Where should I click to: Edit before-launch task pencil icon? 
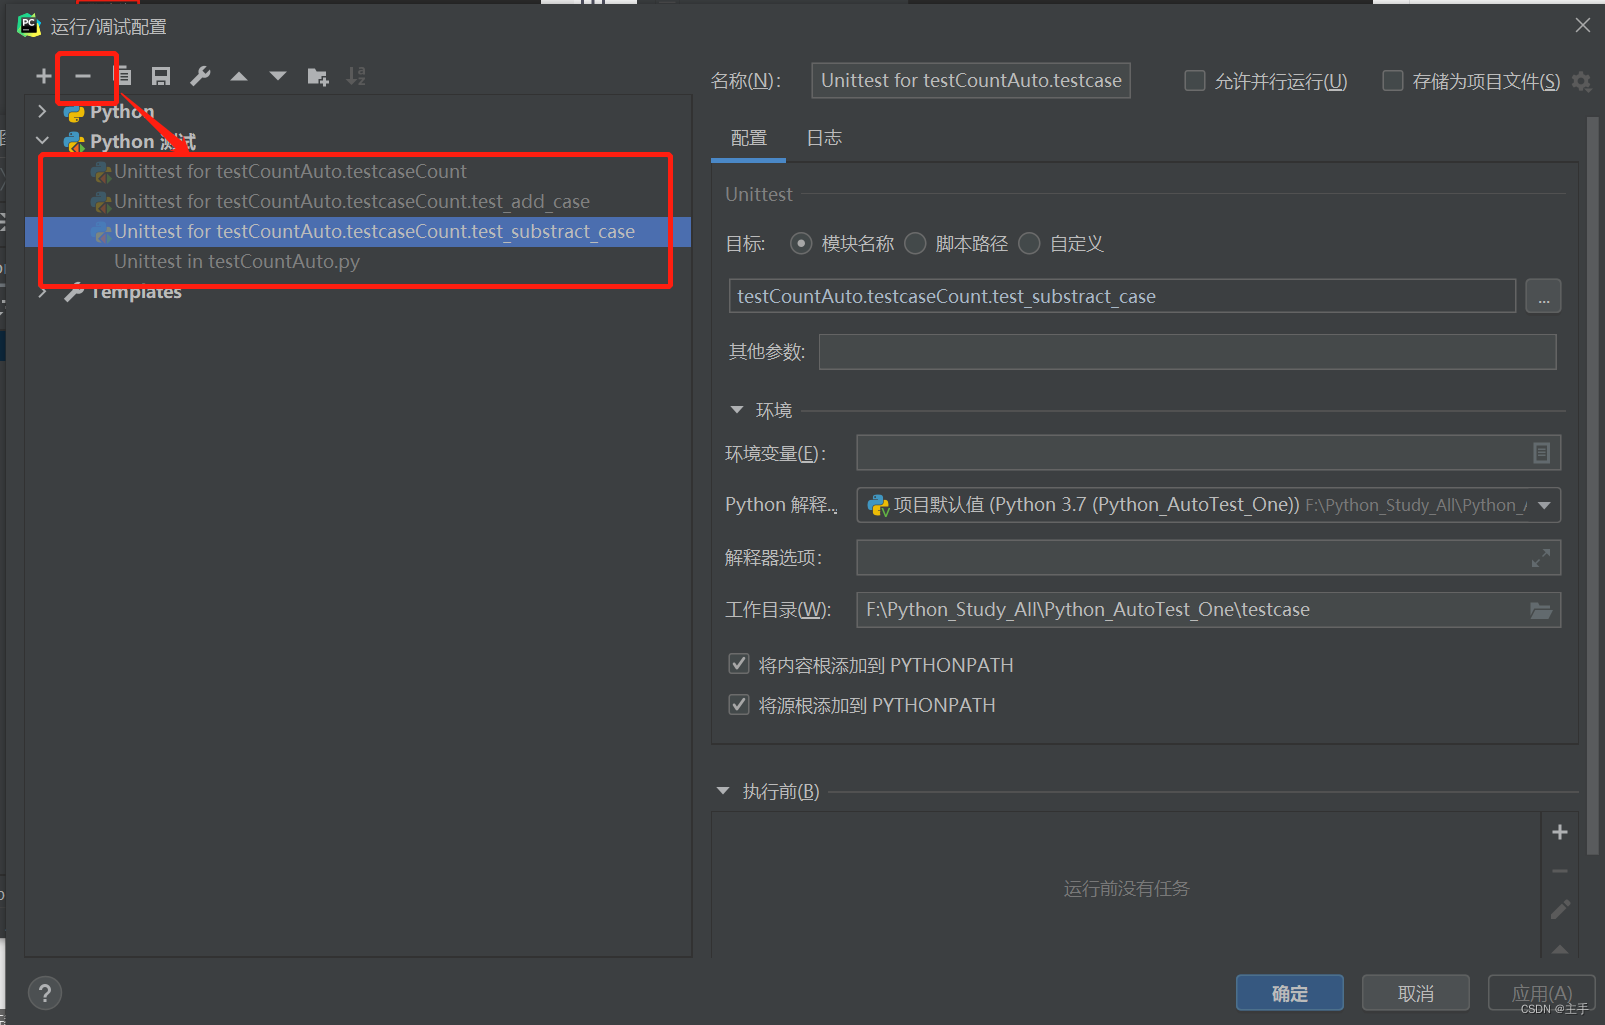(1559, 909)
